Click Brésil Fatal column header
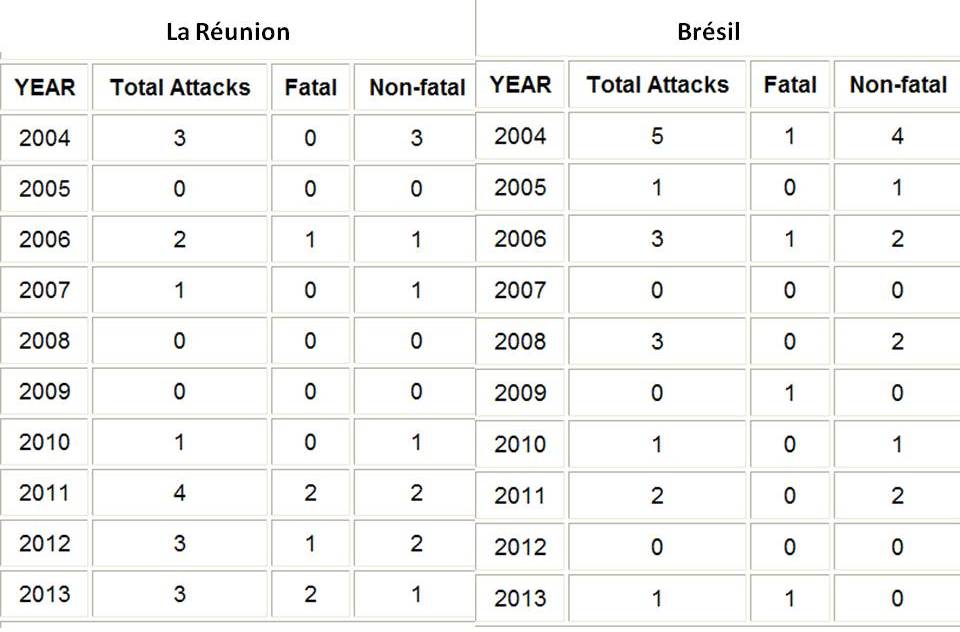960x632 pixels. pyautogui.click(x=789, y=85)
